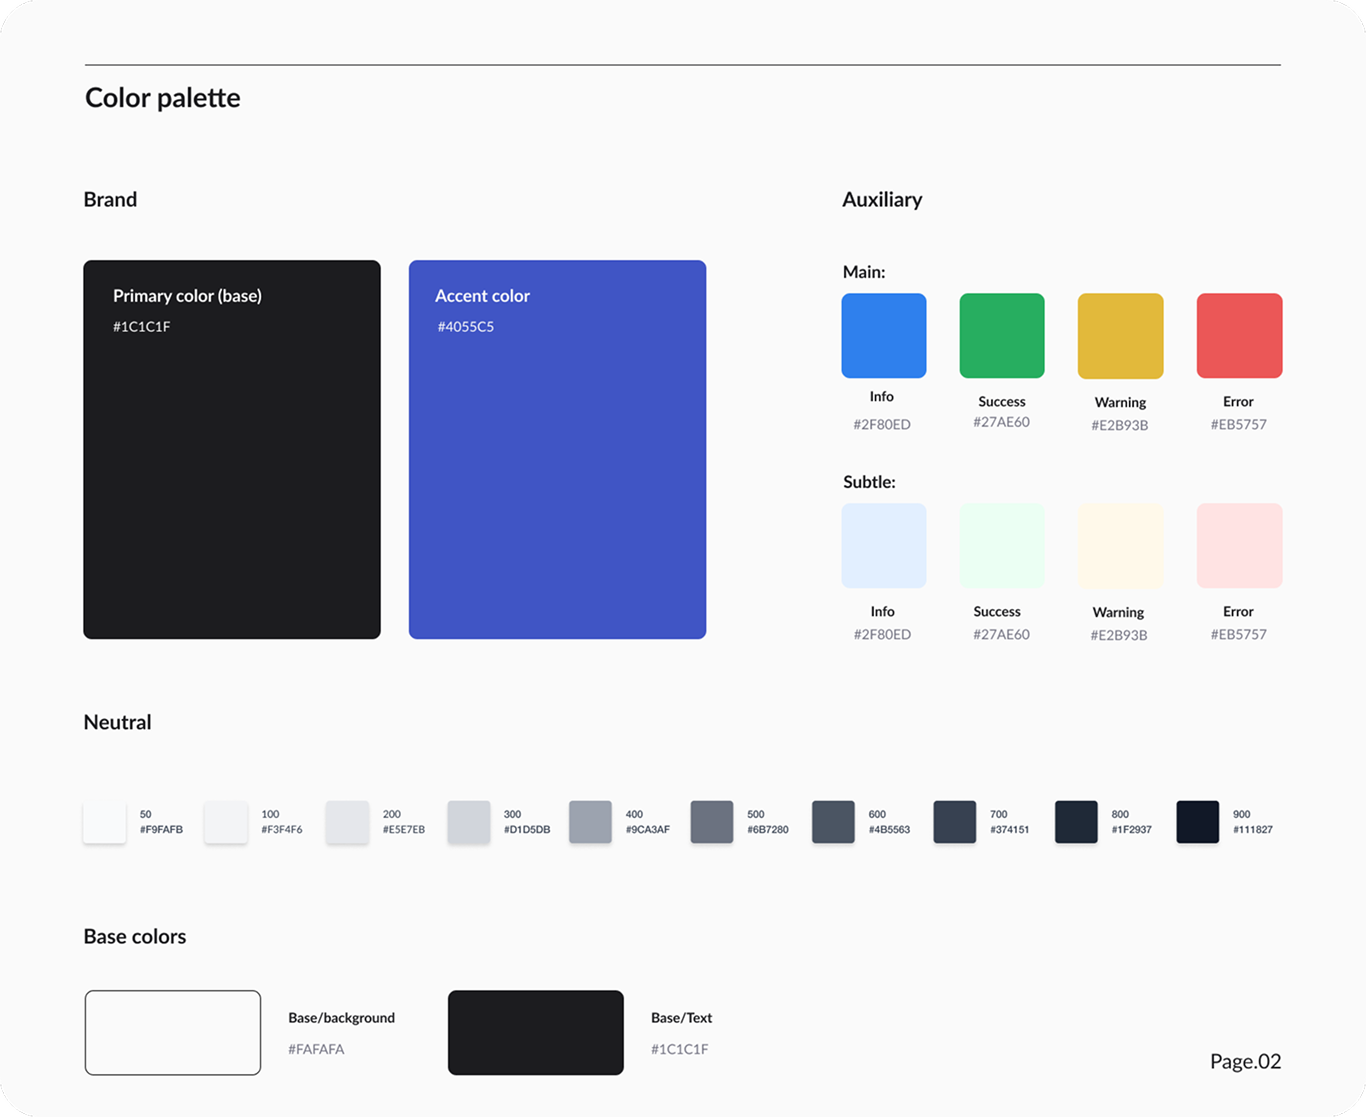Select the Neutral 300 gray swatch

tap(469, 822)
